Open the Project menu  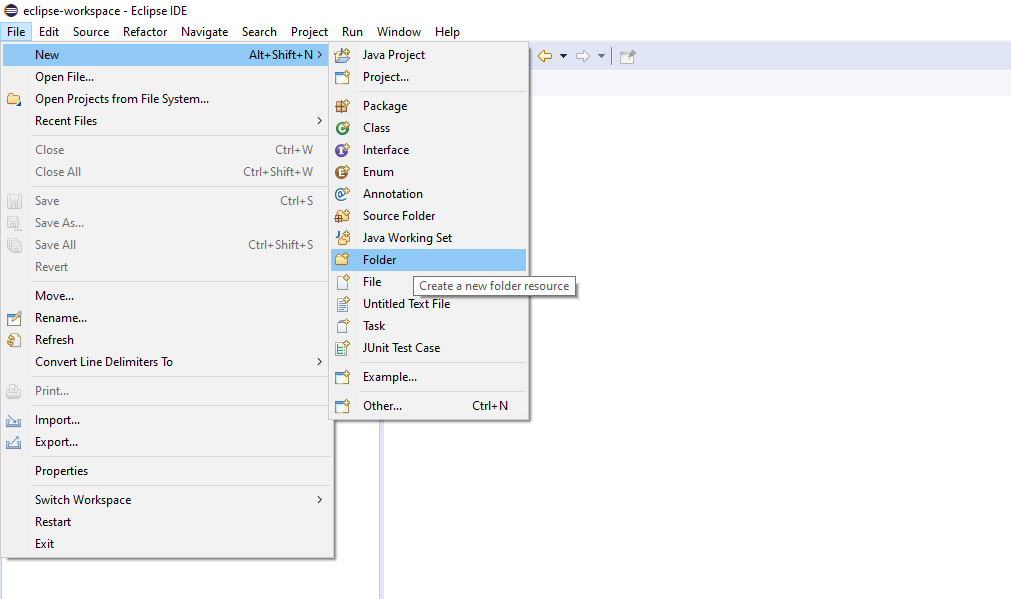click(309, 32)
